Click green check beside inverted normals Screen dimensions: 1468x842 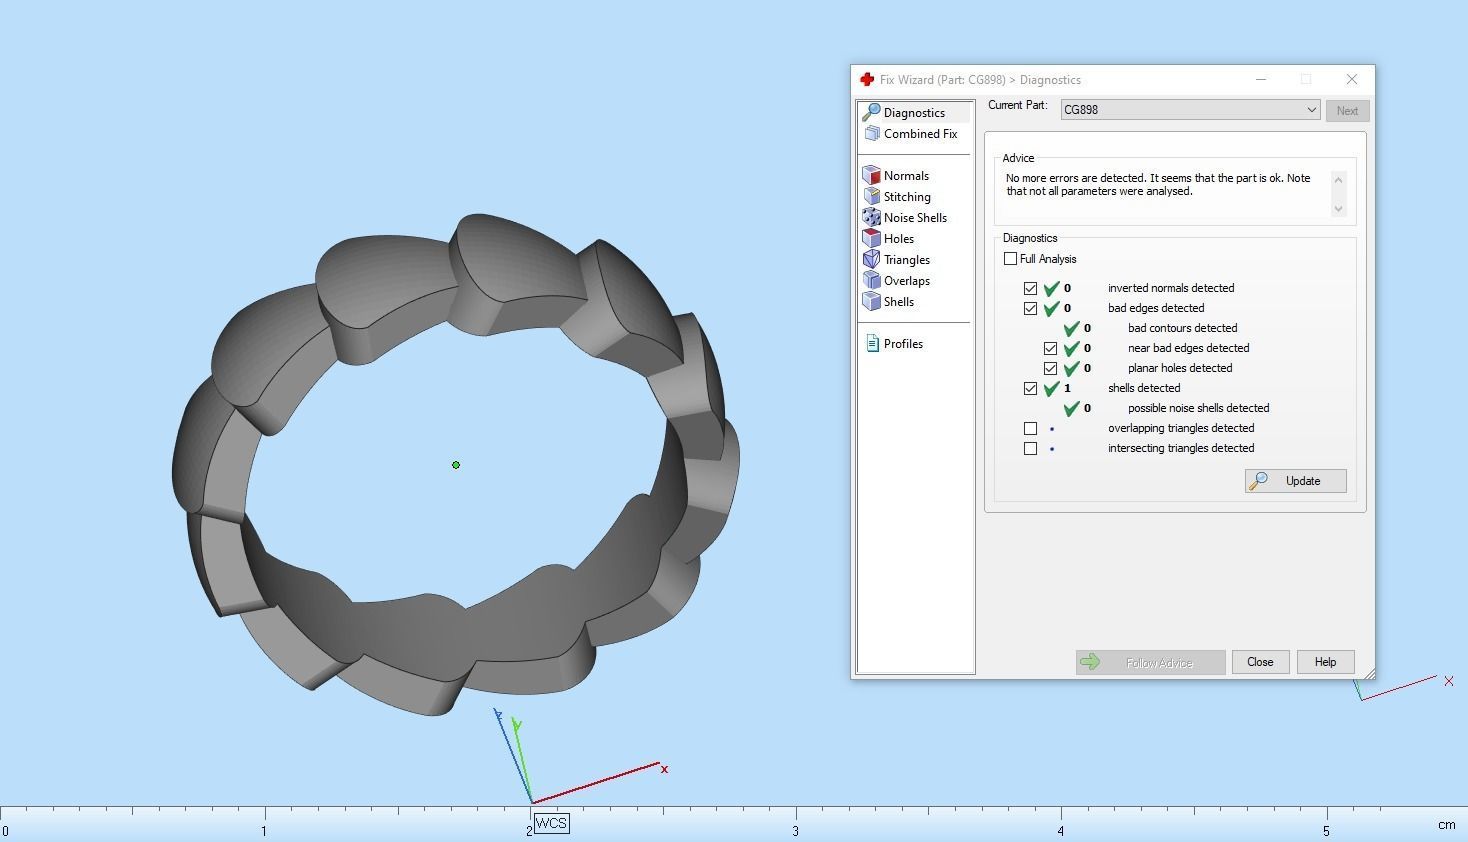pos(1051,288)
